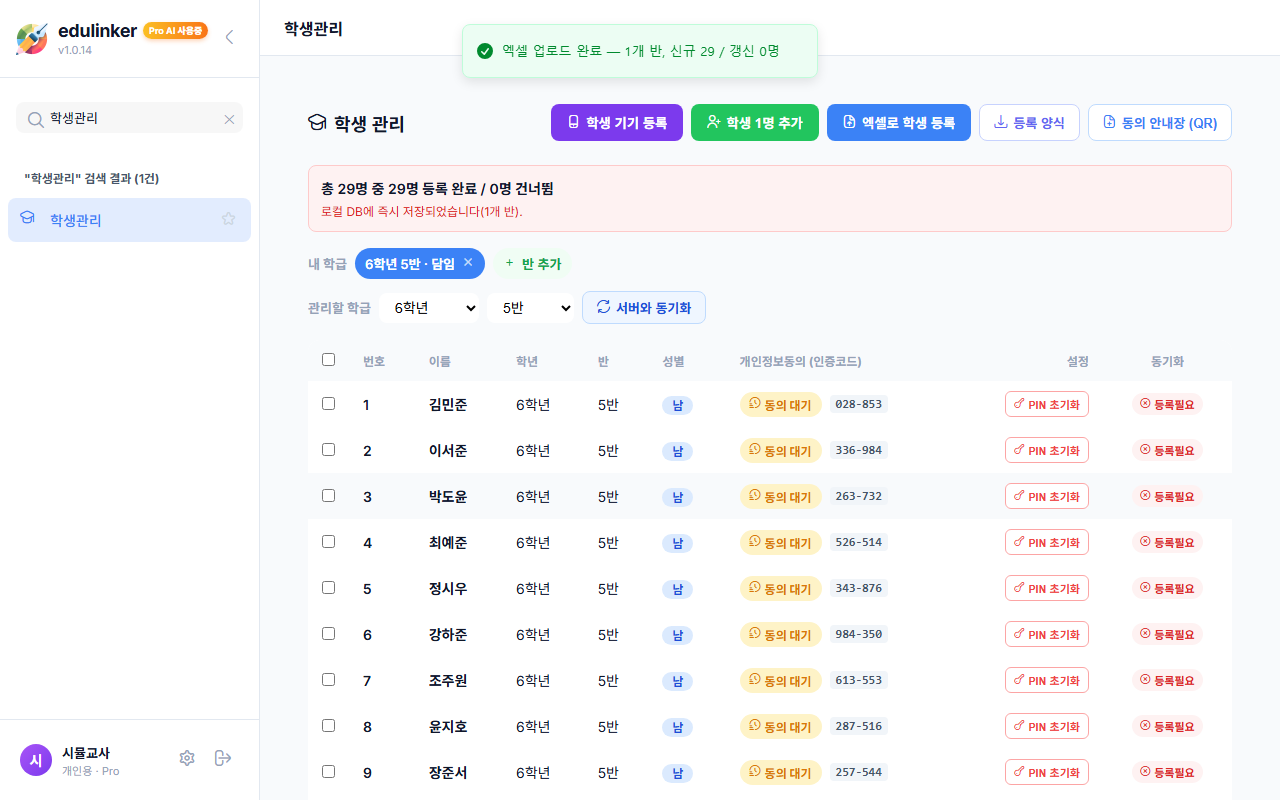Image resolution: width=1280 pixels, height=800 pixels.
Task: Check the box for 박도윤
Action: [329, 496]
